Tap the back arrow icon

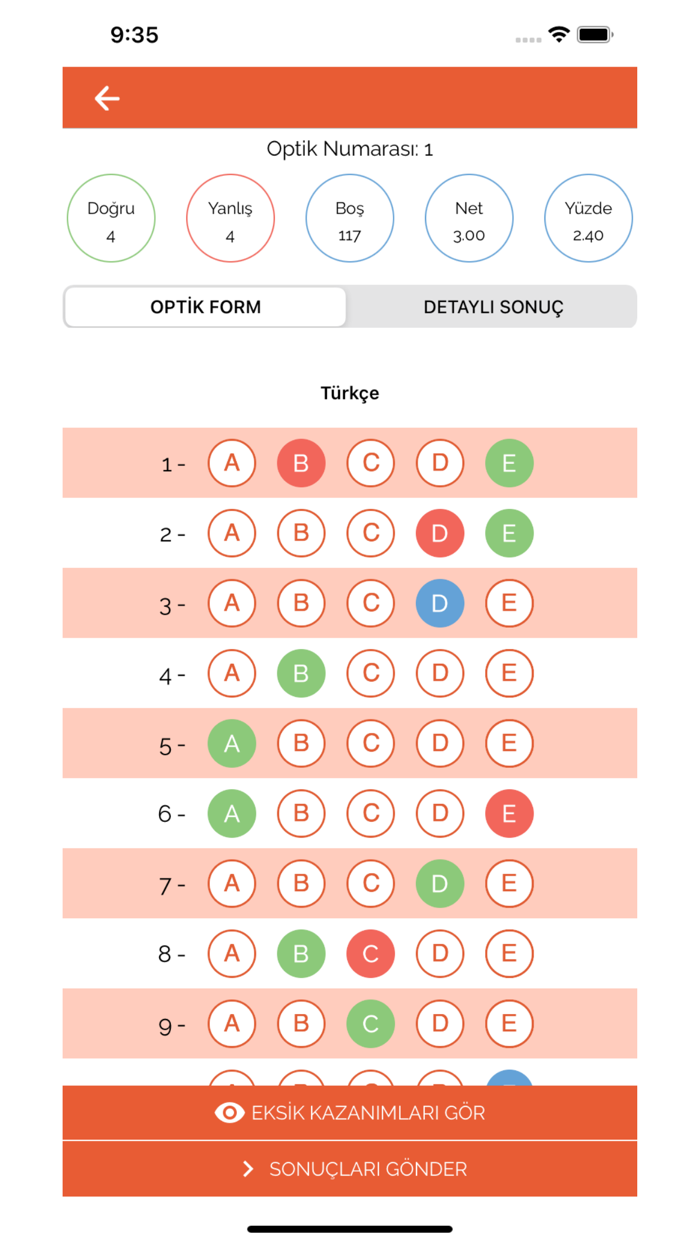(107, 98)
